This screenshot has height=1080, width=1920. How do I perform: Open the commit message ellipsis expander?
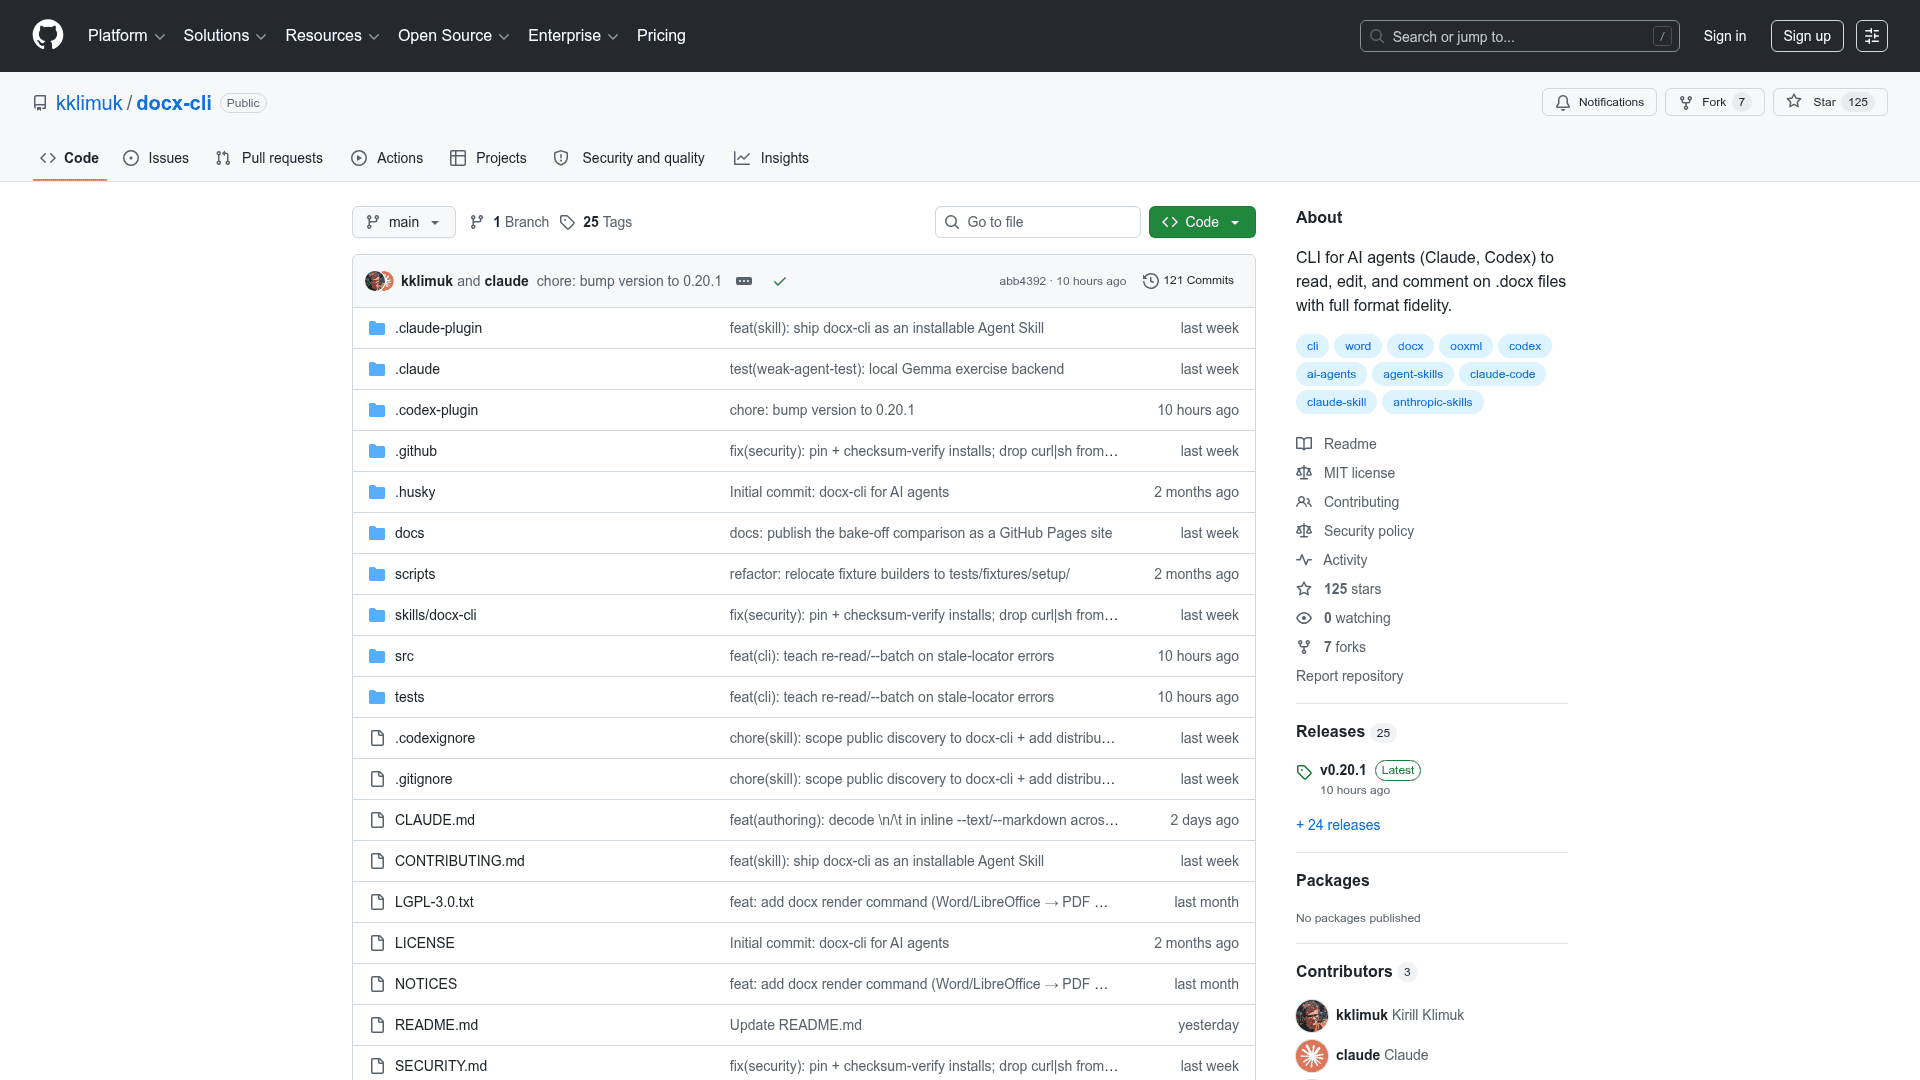pos(744,281)
